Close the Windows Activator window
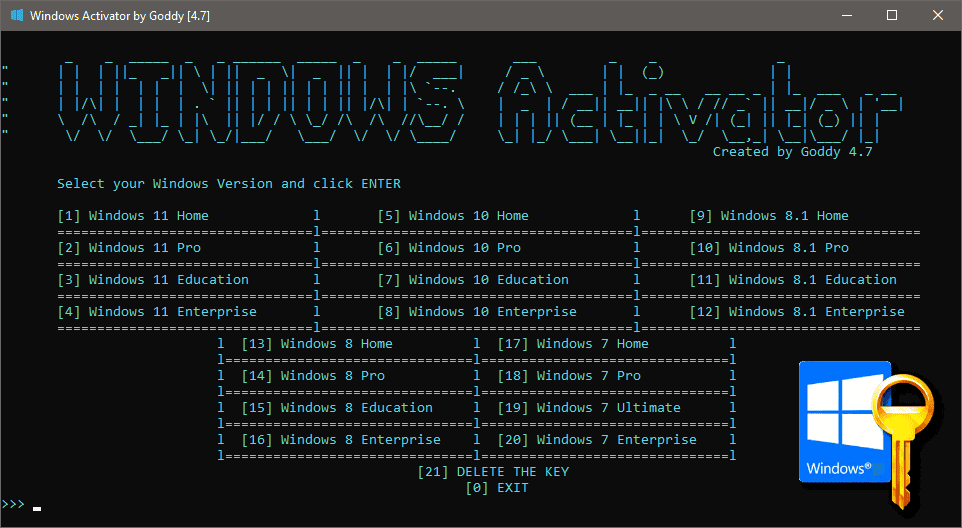Viewport: 962px width, 528px height. pos(937,15)
